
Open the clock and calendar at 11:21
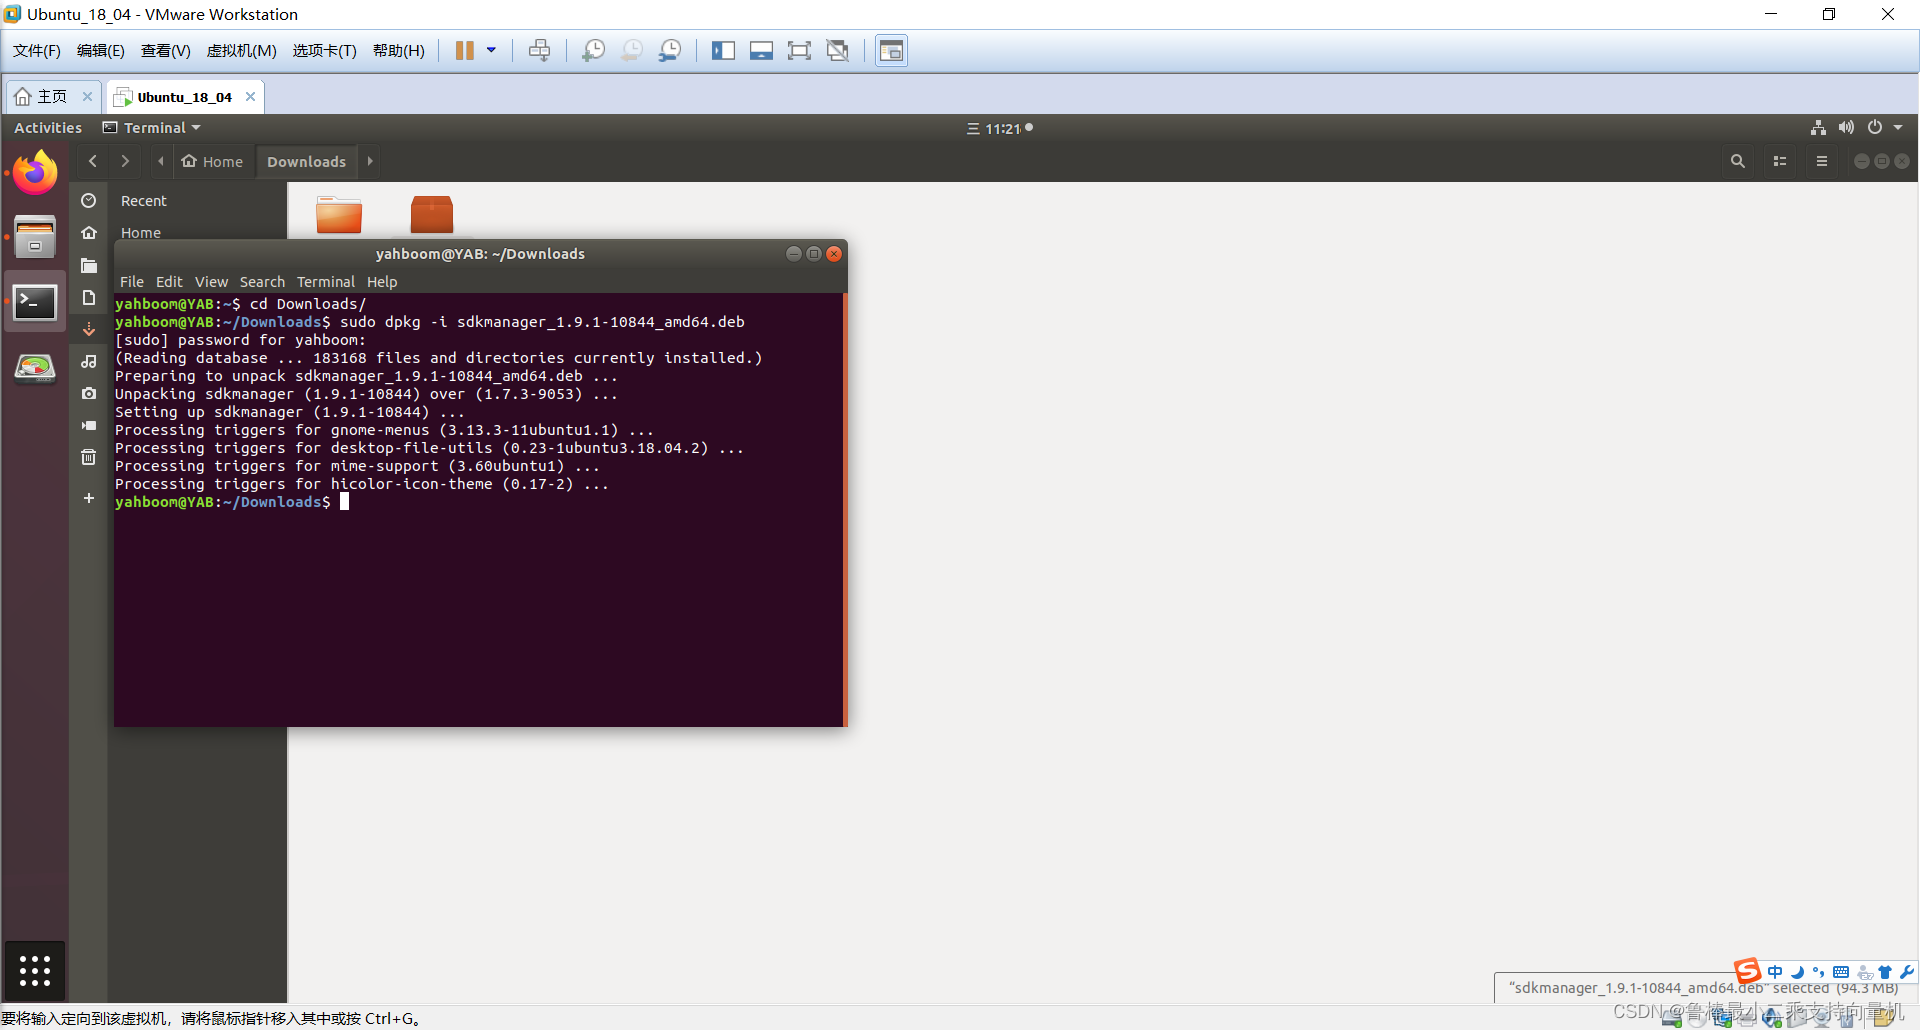tap(1000, 128)
